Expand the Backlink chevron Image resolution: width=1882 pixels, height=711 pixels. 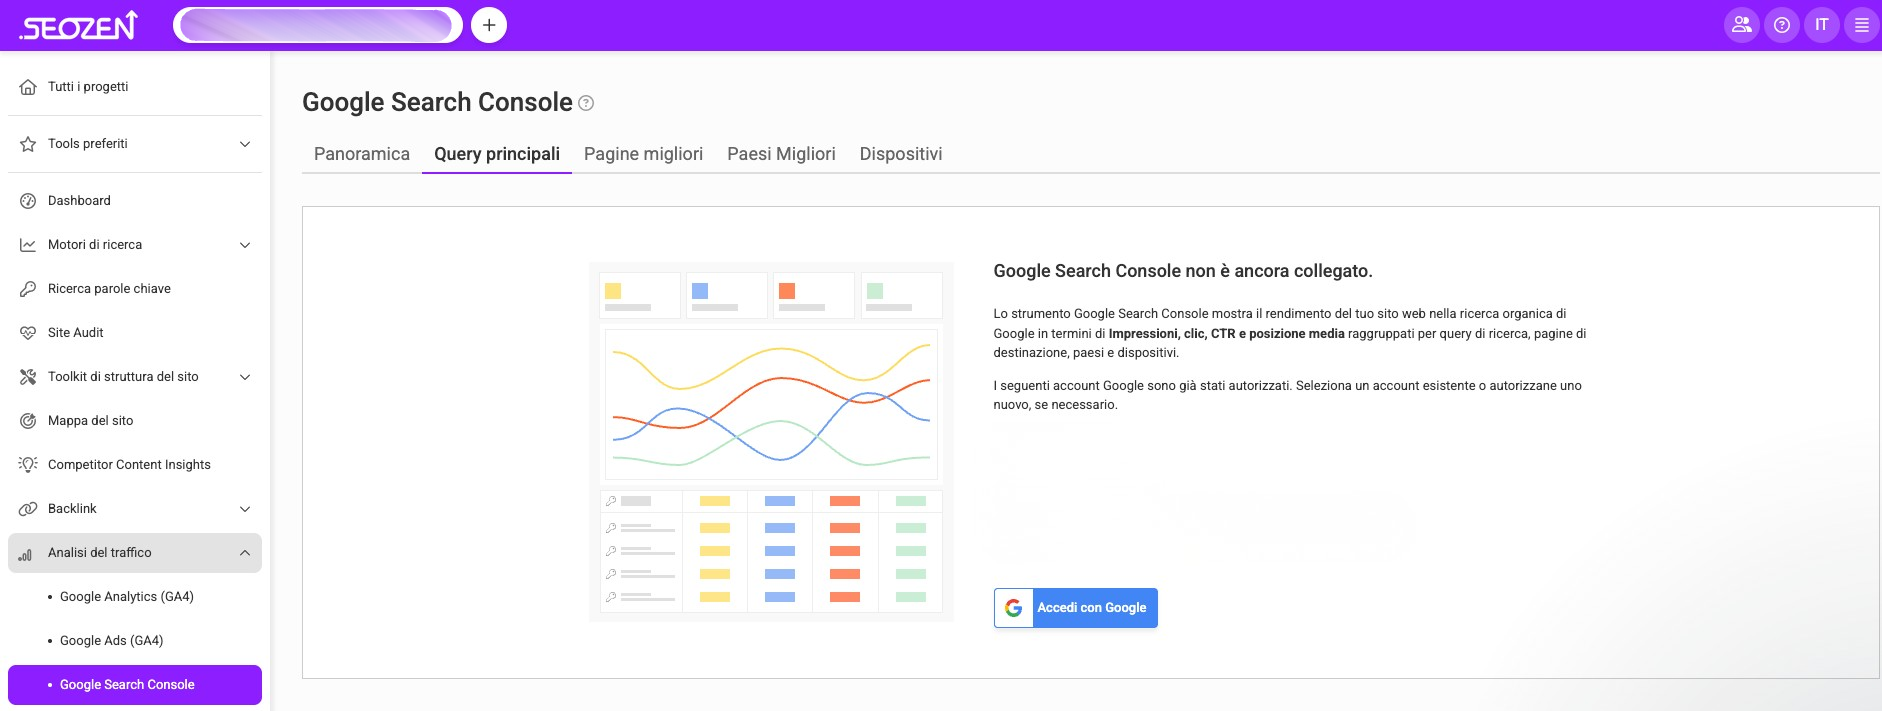[x=245, y=509]
